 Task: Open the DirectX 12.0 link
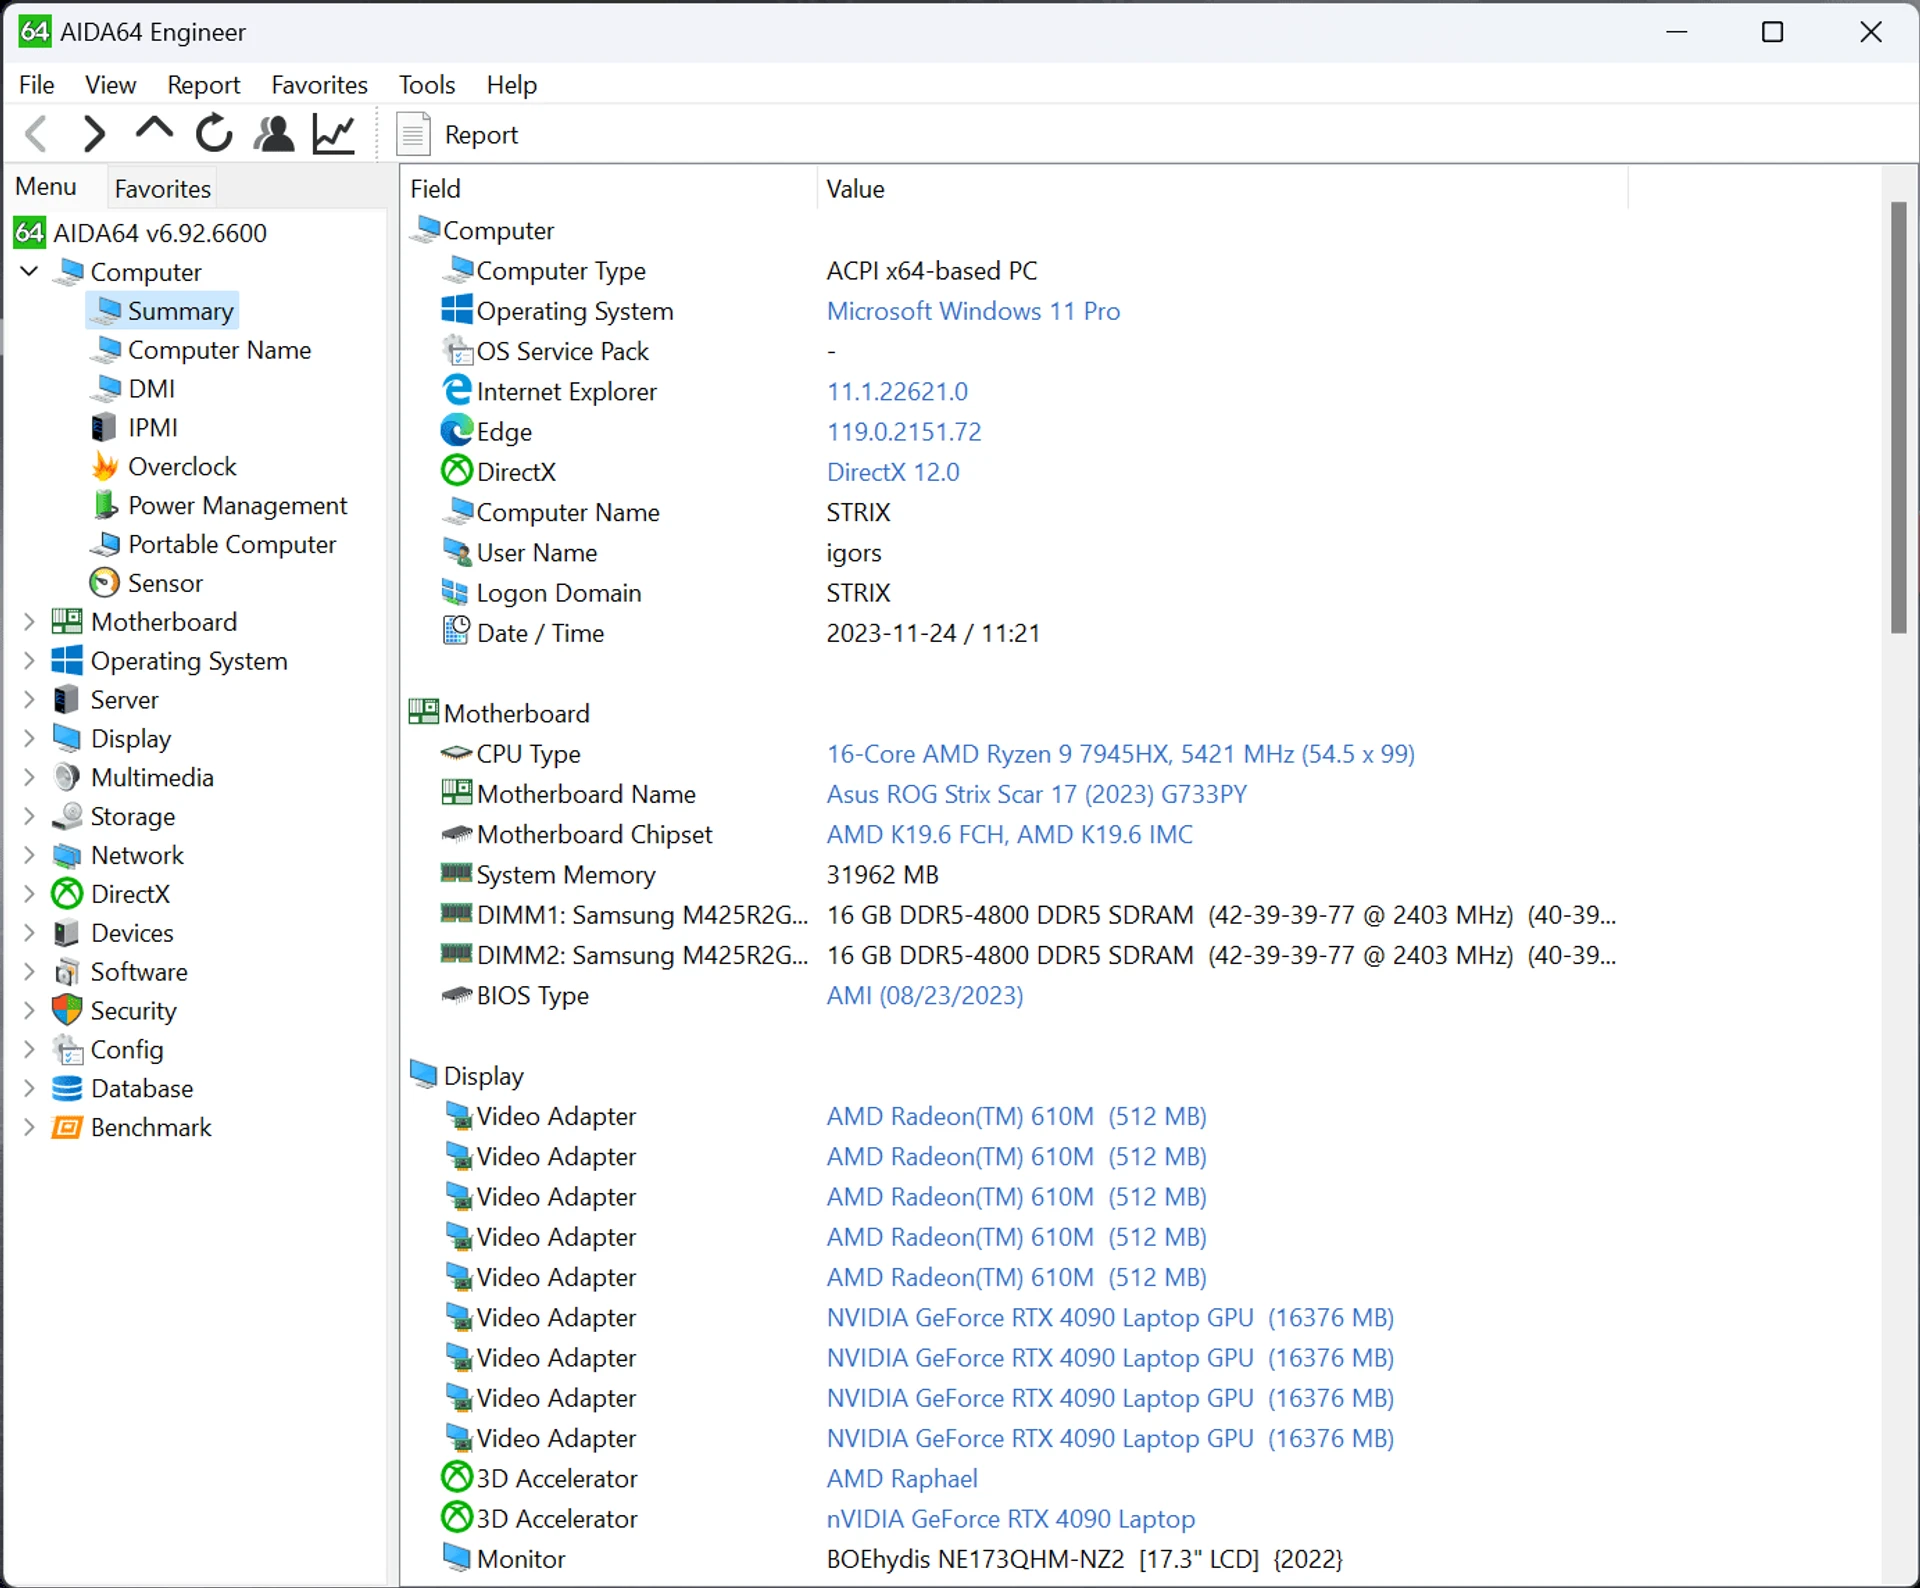[x=893, y=472]
